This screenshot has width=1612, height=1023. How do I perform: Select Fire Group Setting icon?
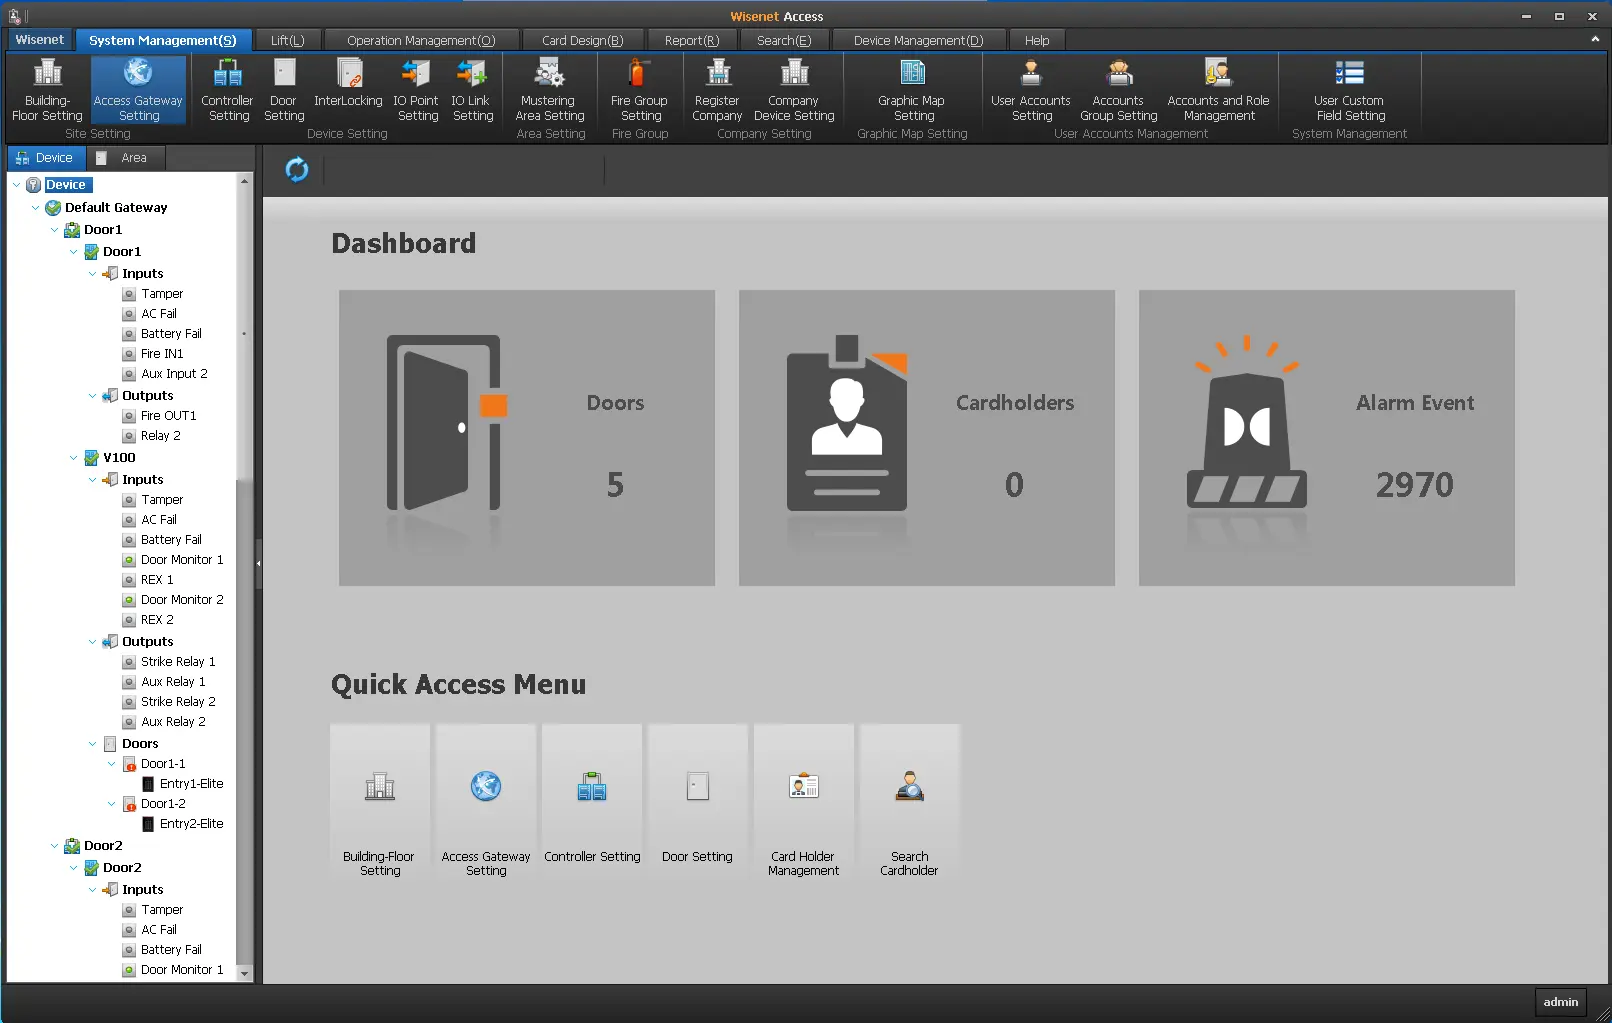pos(639,89)
